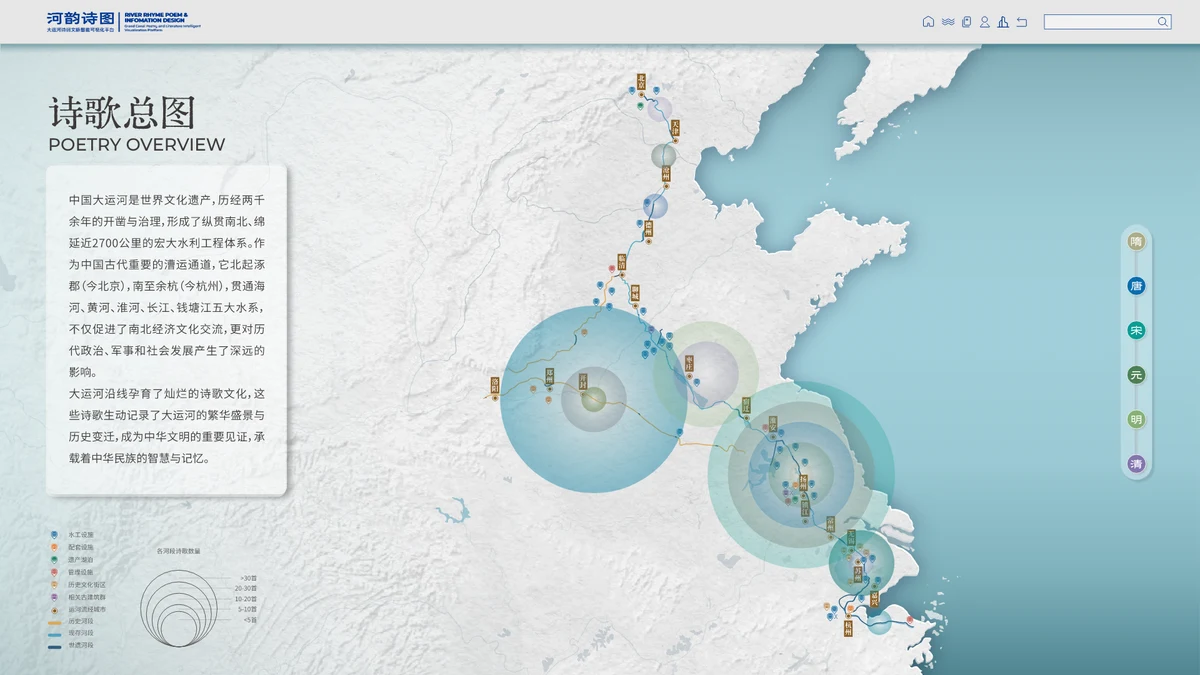Click the 河韵诗图 logo

tap(80, 18)
